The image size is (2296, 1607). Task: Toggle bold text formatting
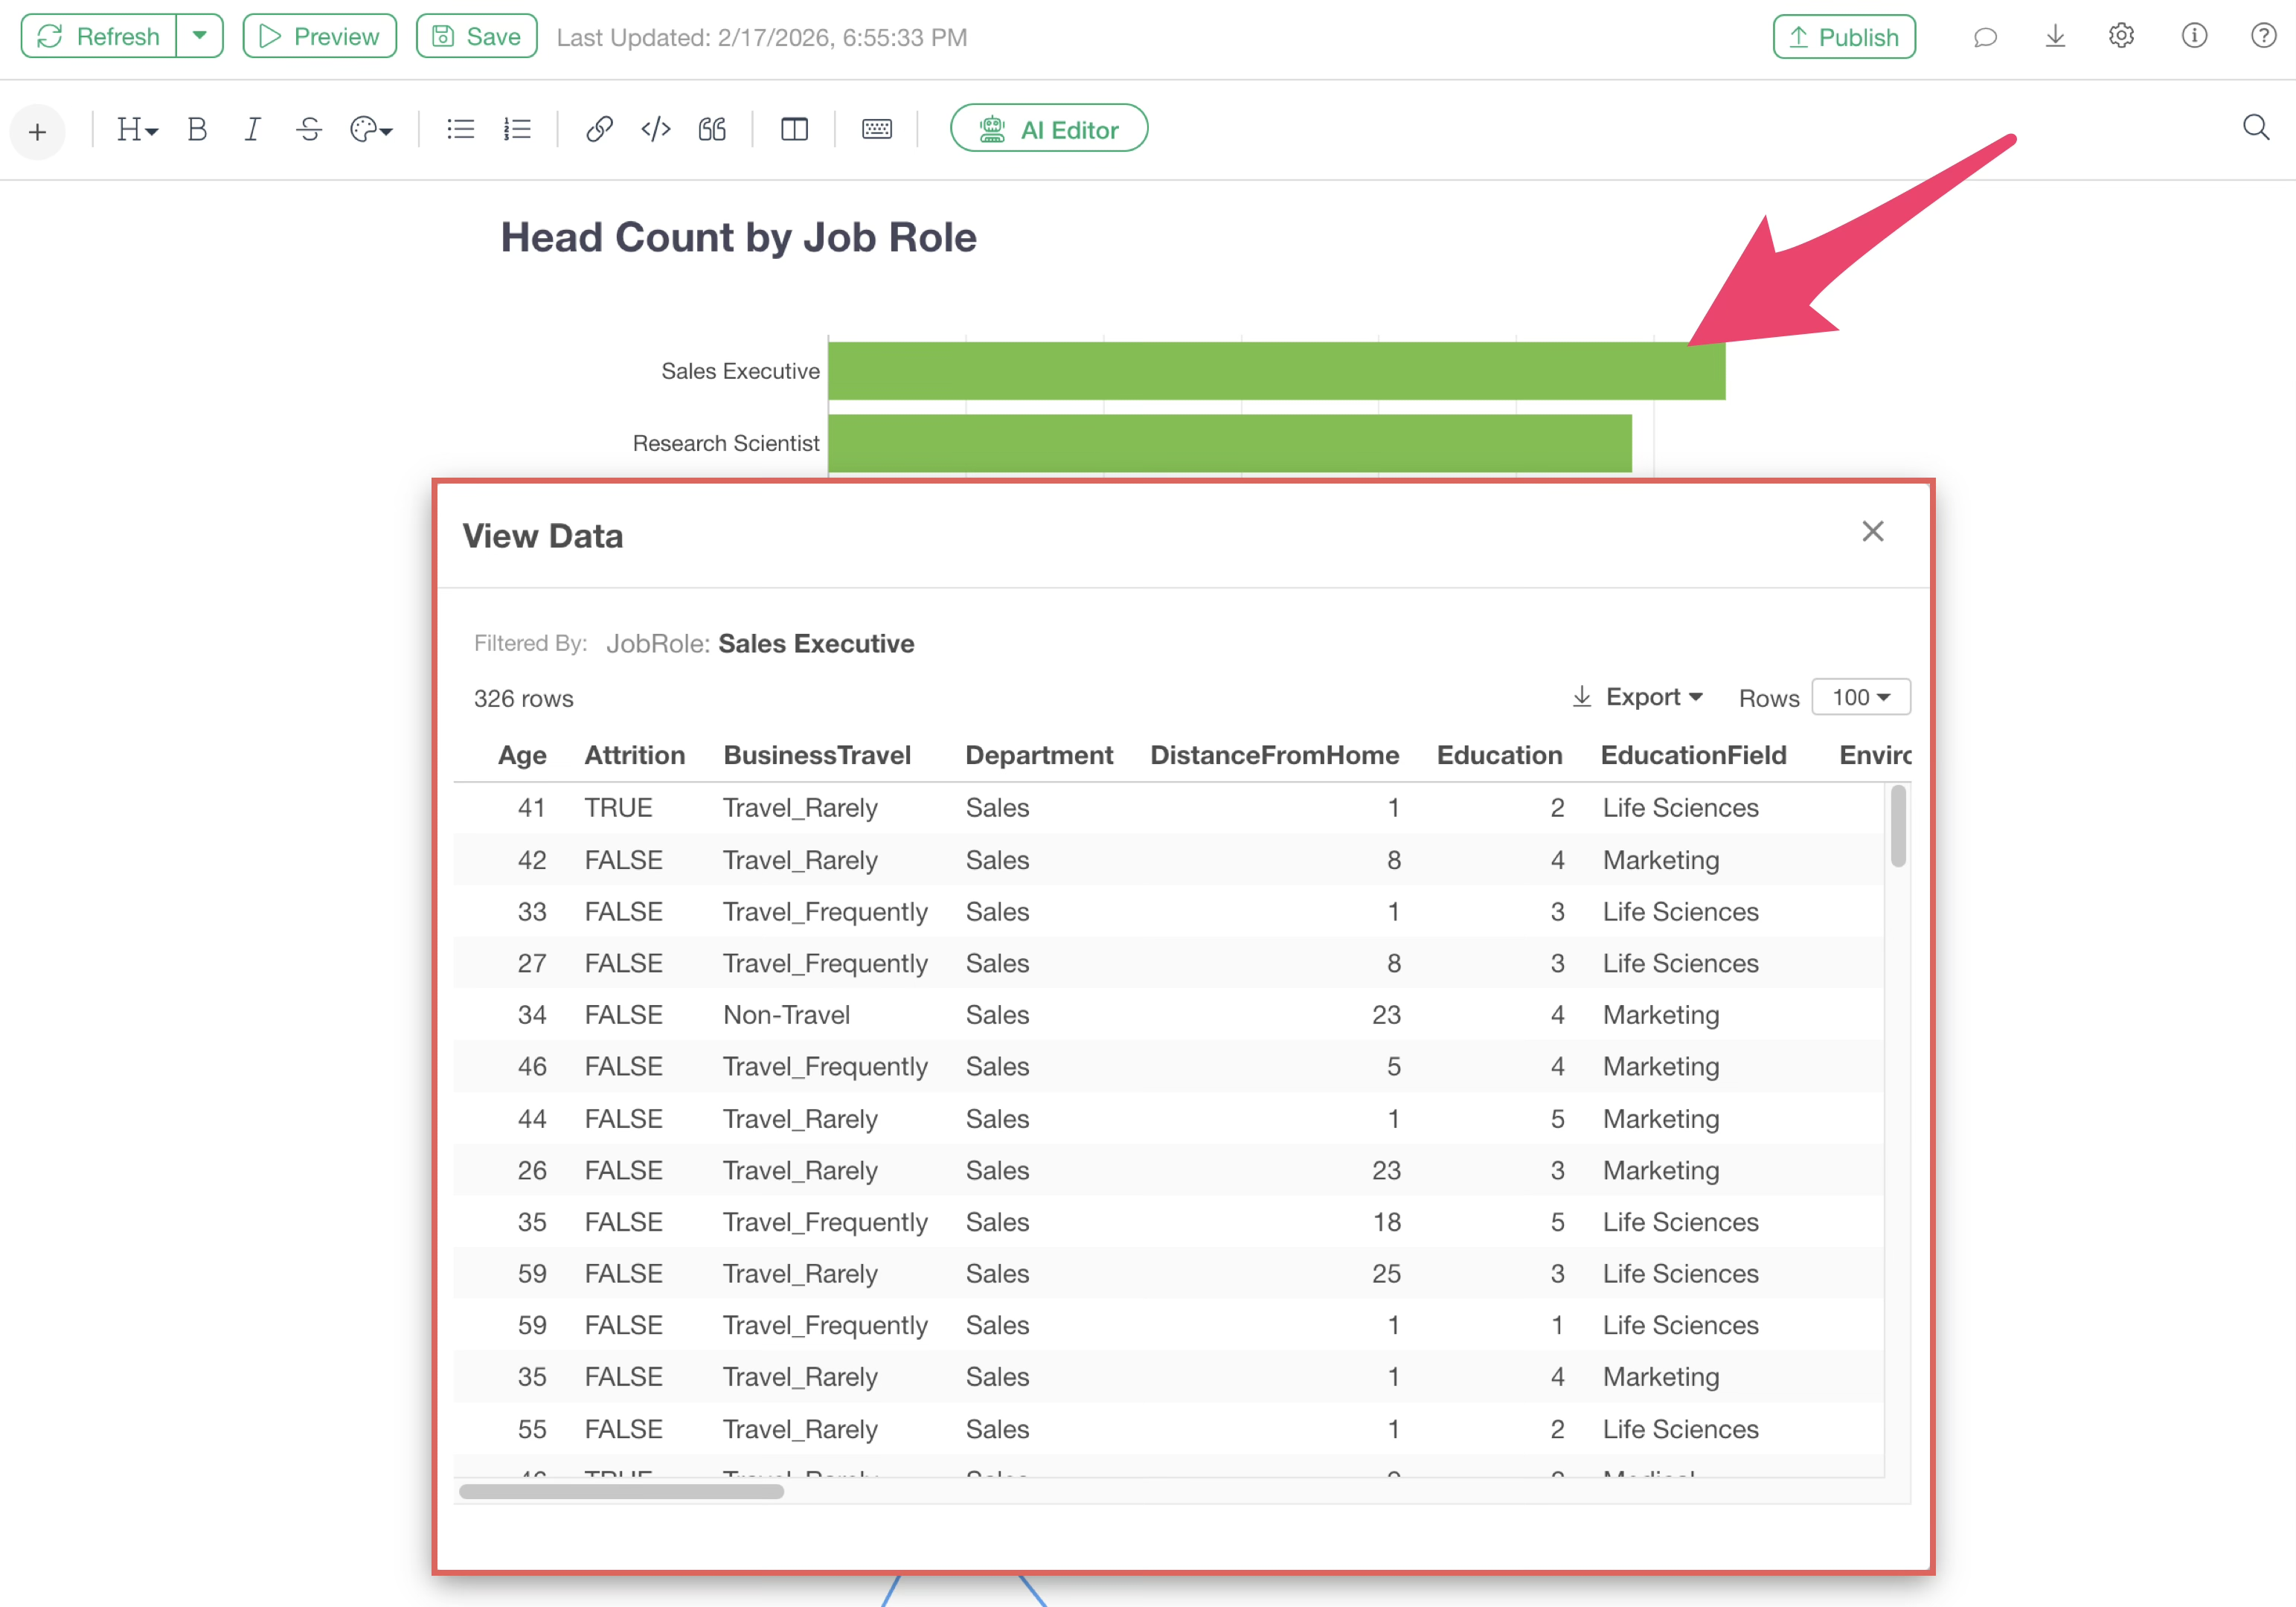197,129
